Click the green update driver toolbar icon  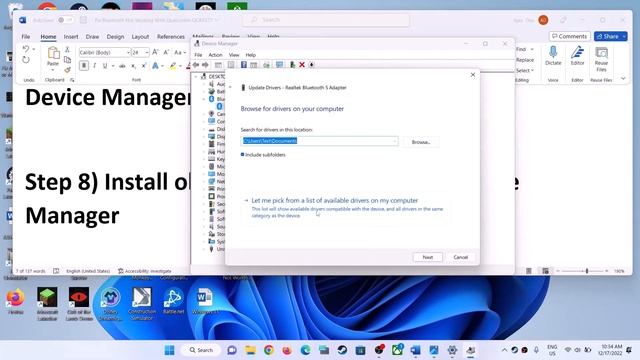(x=292, y=65)
